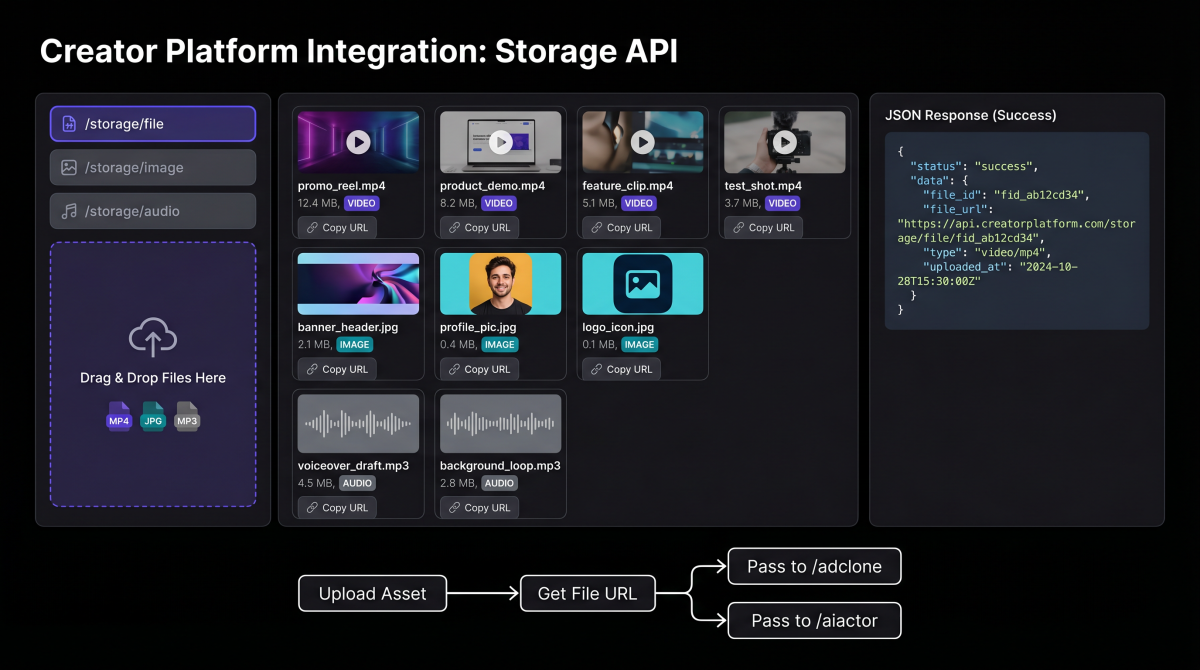Switch to the /storage/audio tab
The width and height of the screenshot is (1200, 670).
[x=152, y=211]
